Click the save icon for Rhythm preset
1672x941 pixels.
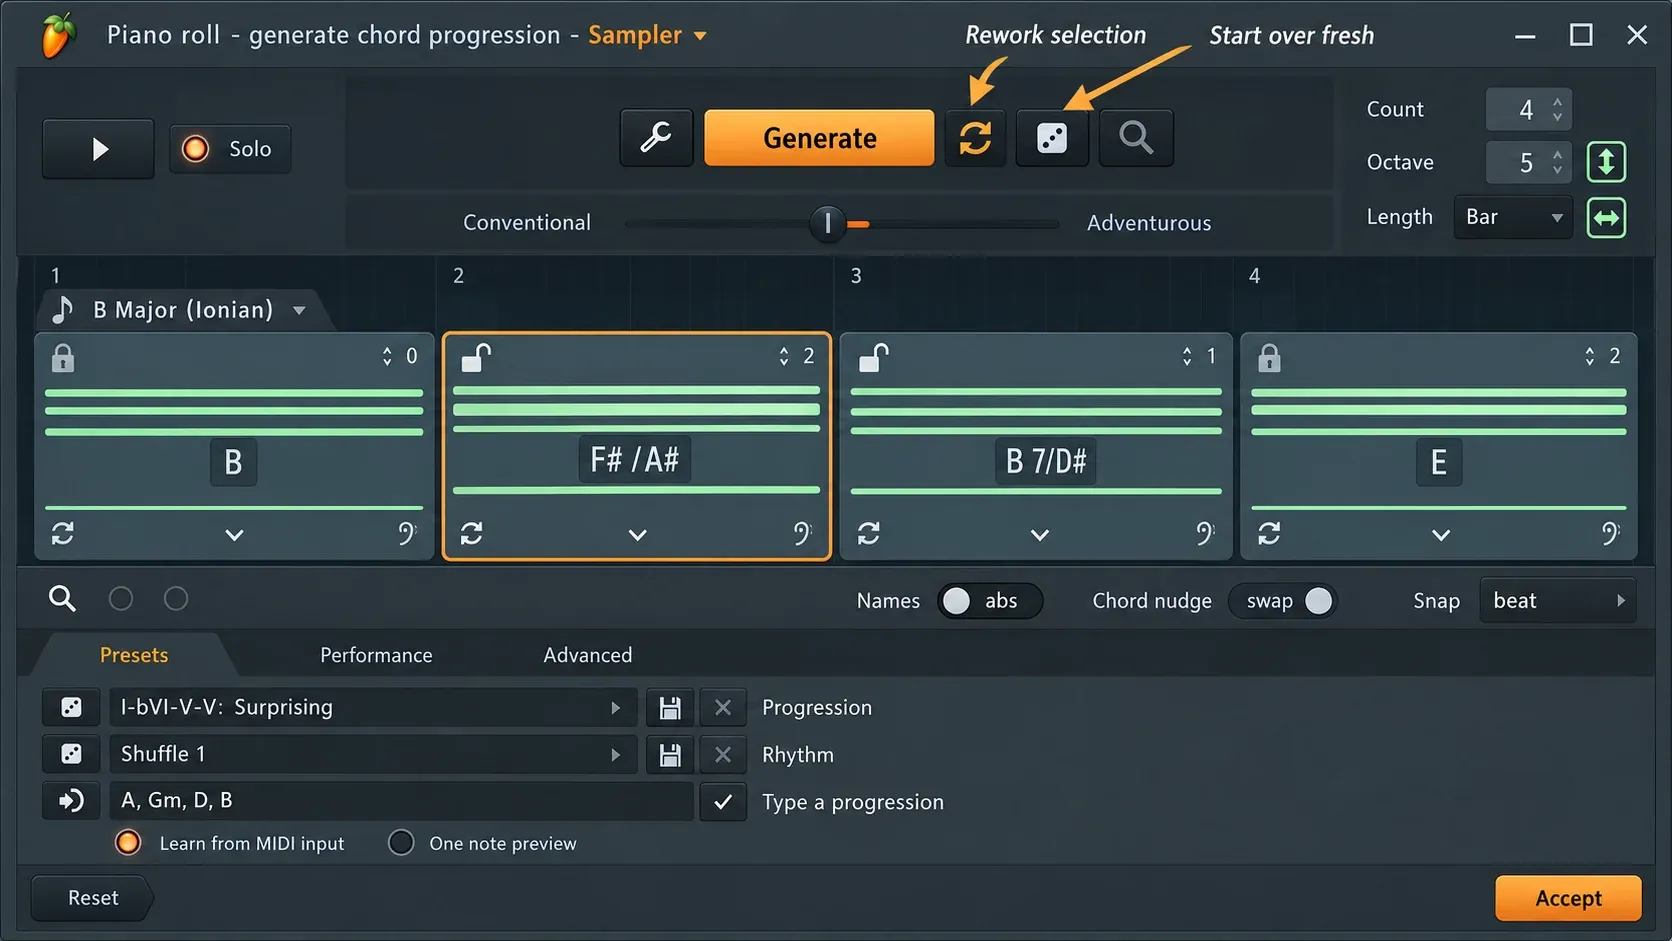pos(670,755)
